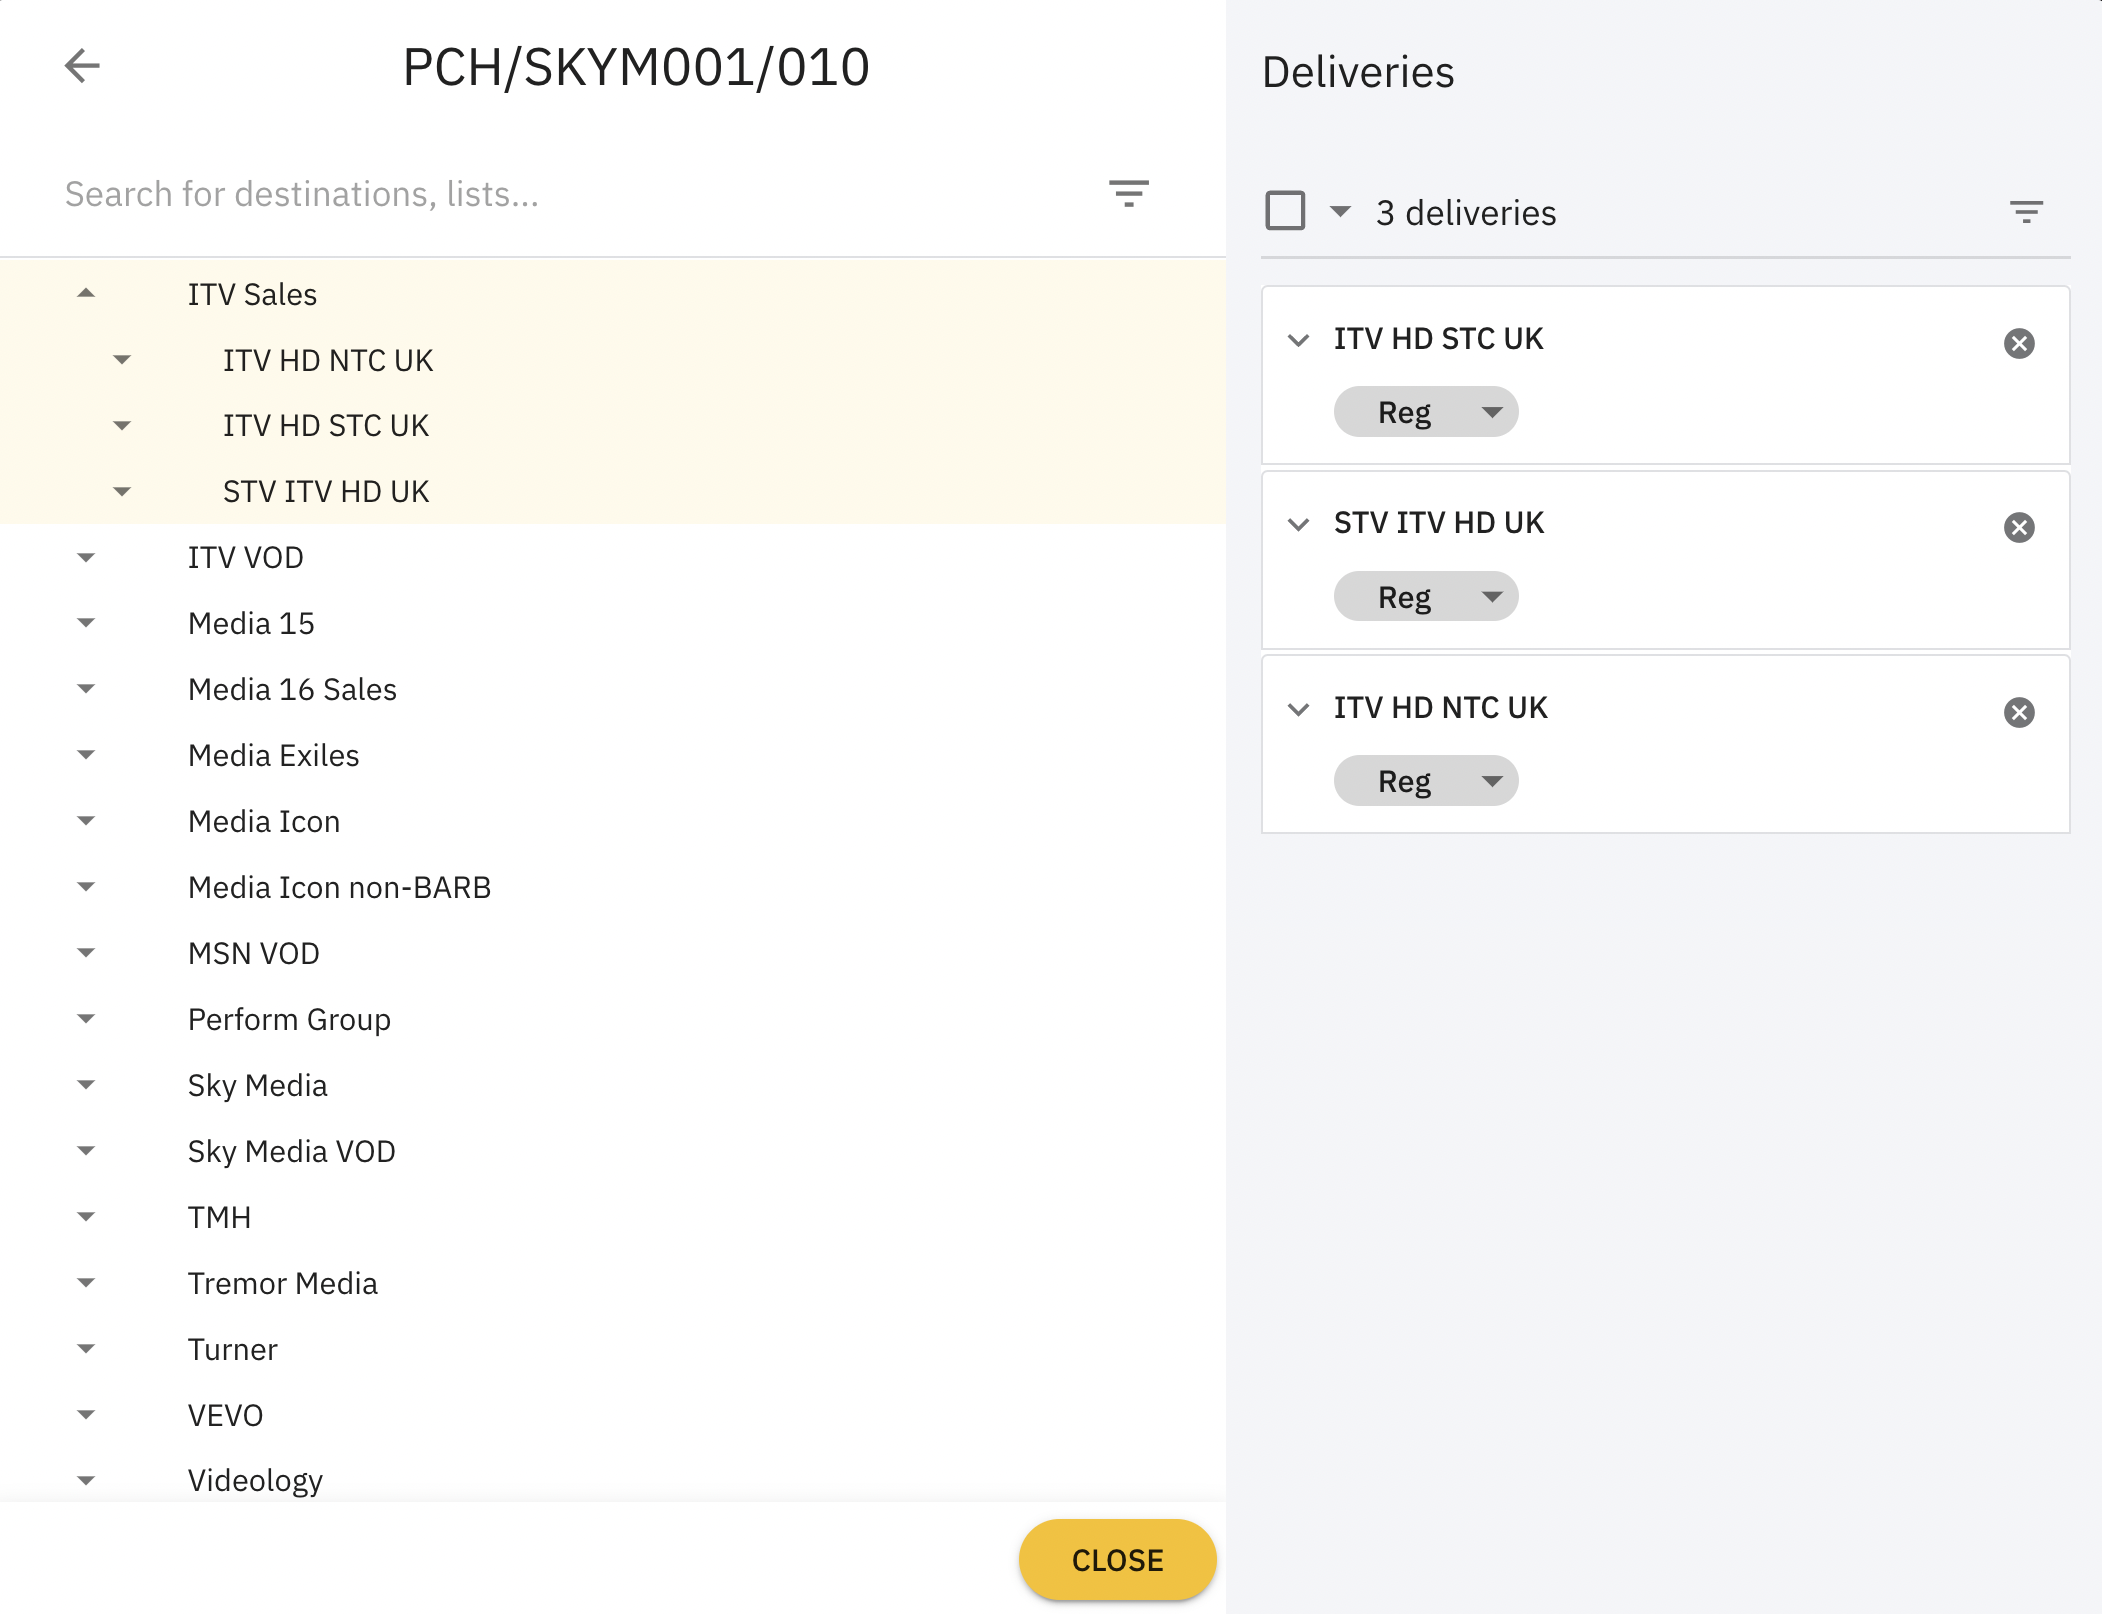
Task: Remove the ITV HD NTC UK delivery
Action: [2019, 712]
